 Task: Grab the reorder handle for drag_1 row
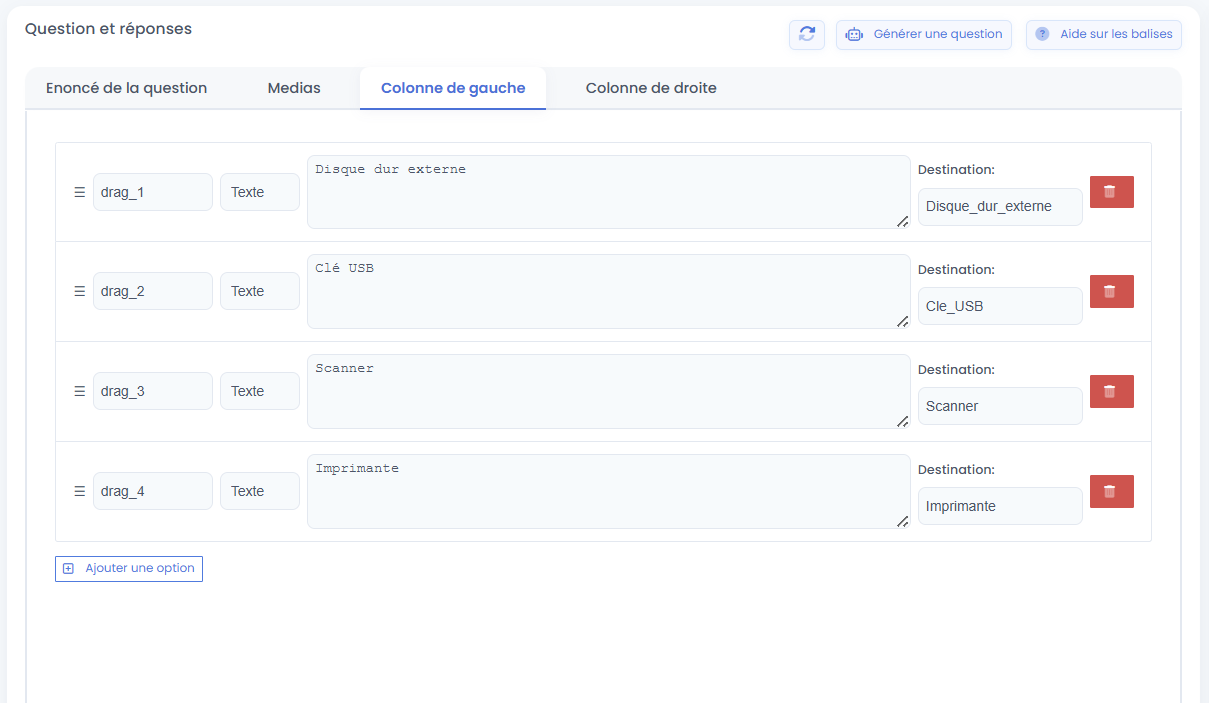click(x=79, y=192)
